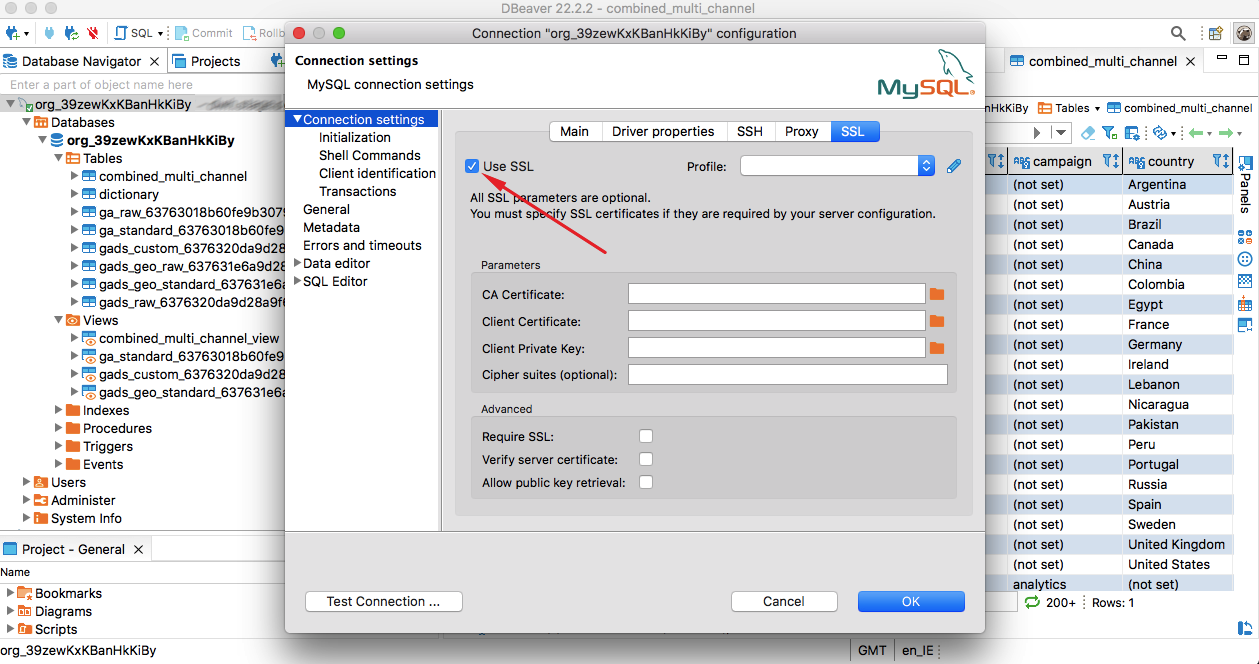This screenshot has width=1259, height=664.
Task: Click the Test Connection button
Action: (384, 601)
